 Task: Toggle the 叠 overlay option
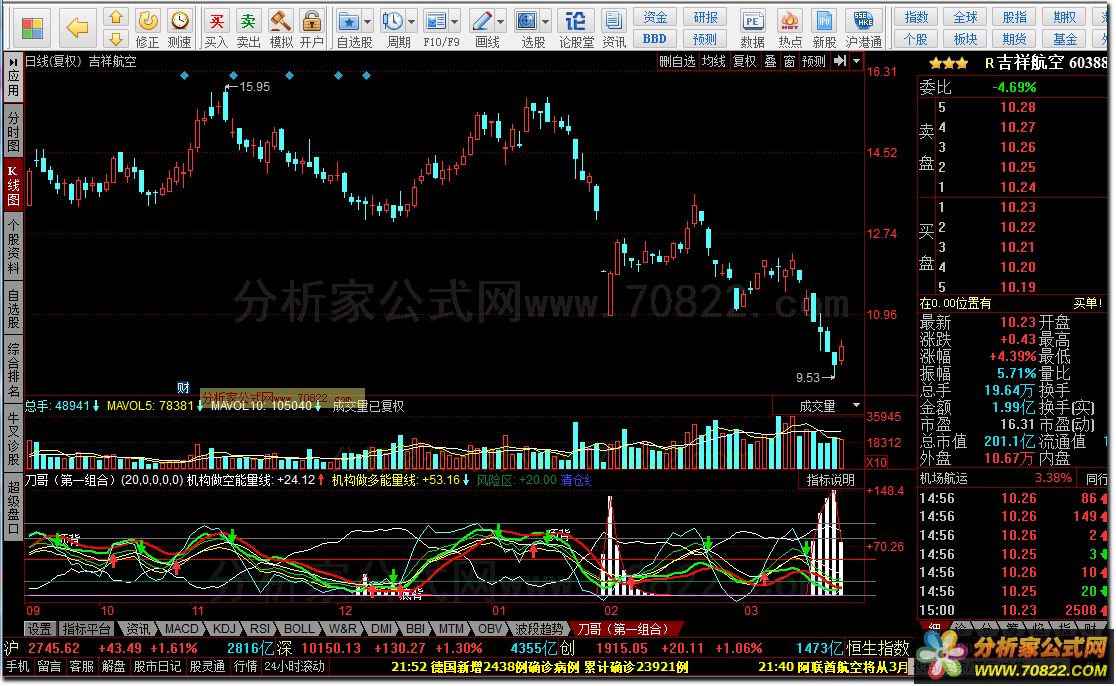770,61
